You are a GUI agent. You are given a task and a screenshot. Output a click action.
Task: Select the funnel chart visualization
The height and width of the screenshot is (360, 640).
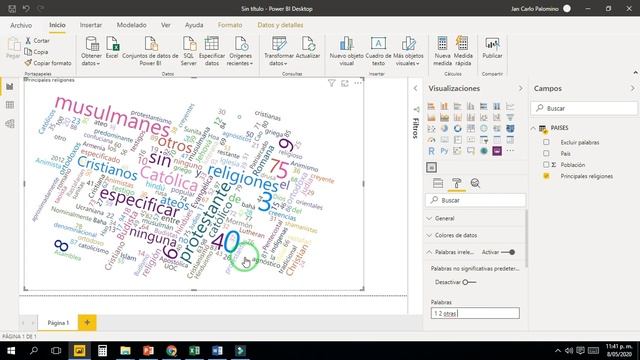tap(510, 118)
